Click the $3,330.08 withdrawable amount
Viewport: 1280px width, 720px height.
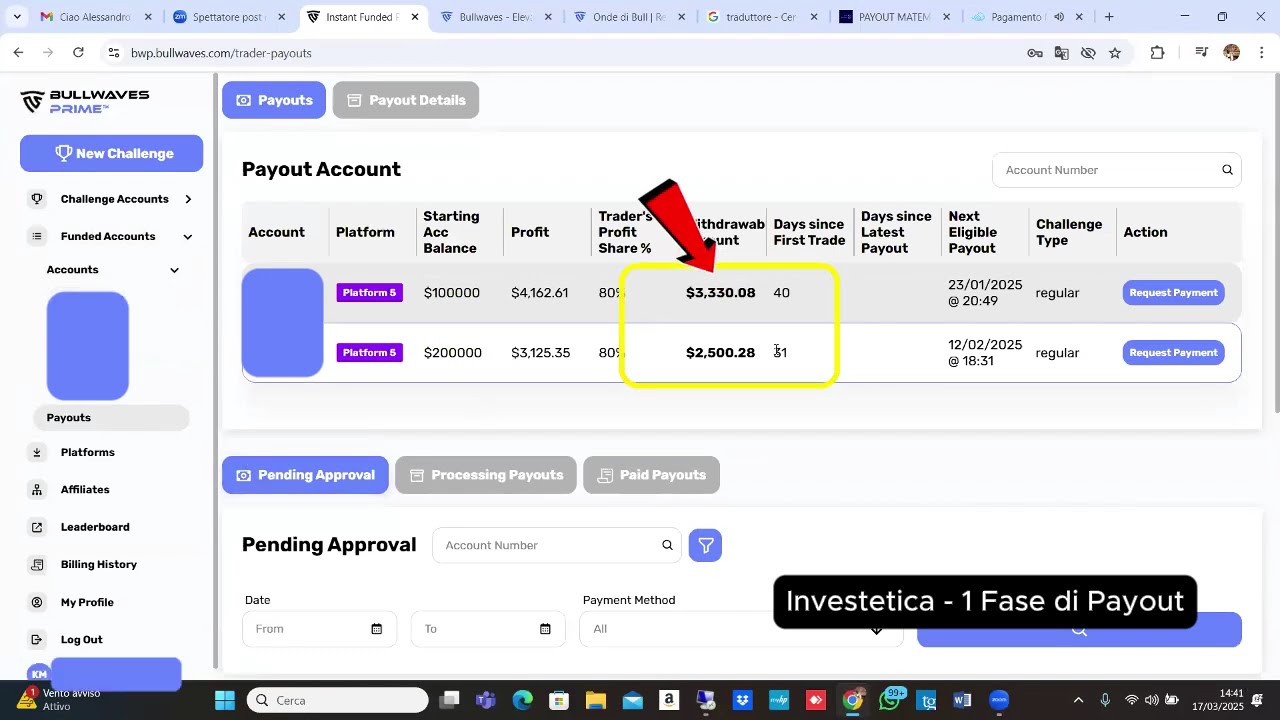pos(720,293)
